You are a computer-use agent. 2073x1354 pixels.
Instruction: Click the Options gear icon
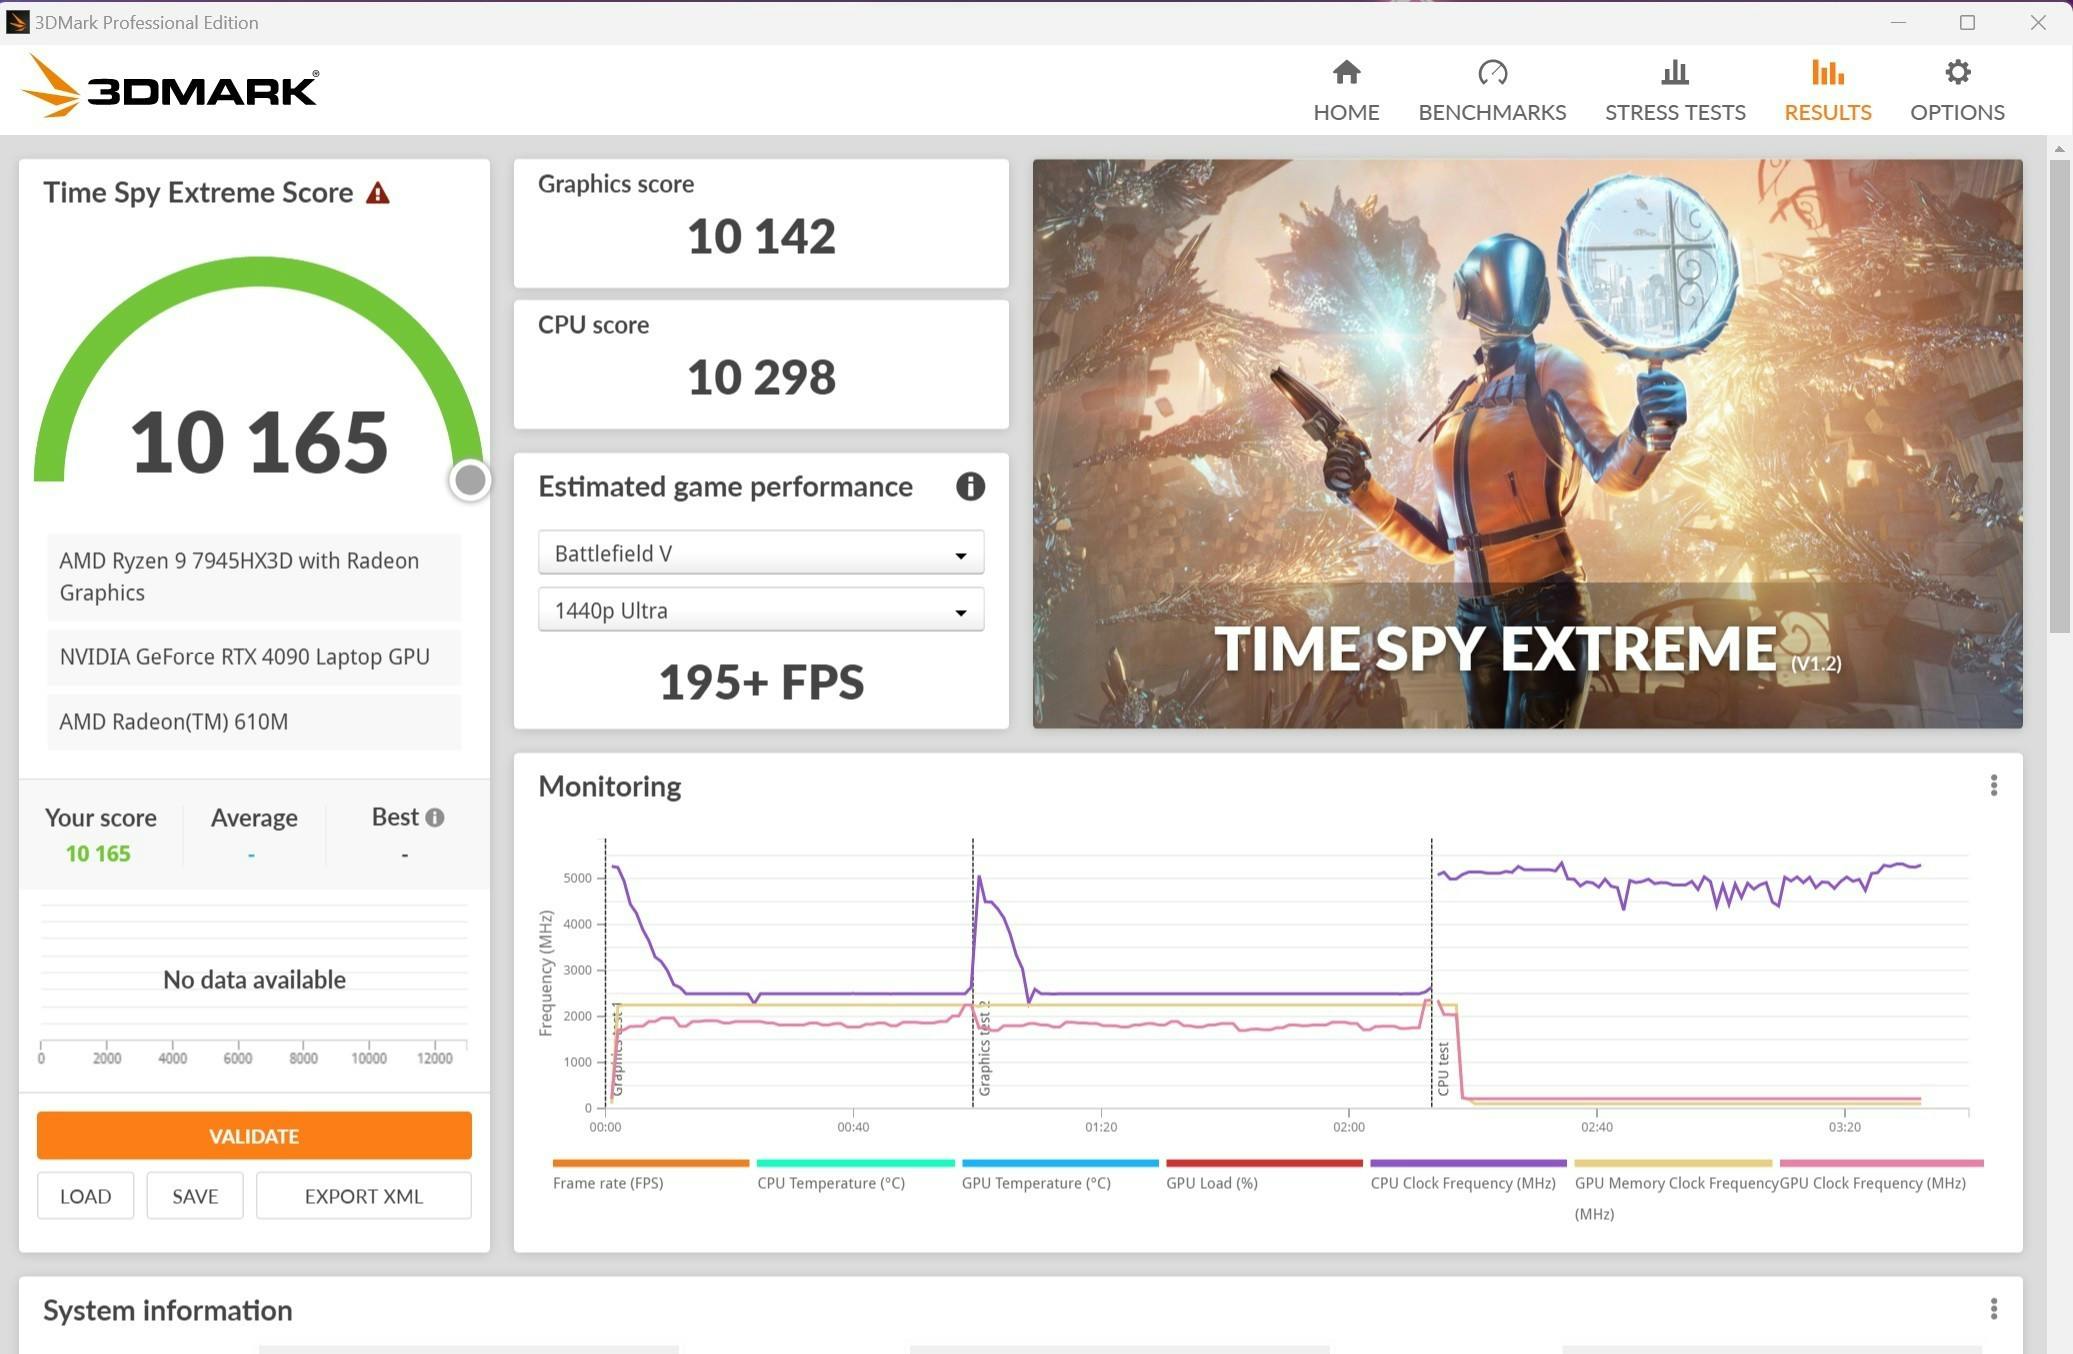click(x=1958, y=72)
